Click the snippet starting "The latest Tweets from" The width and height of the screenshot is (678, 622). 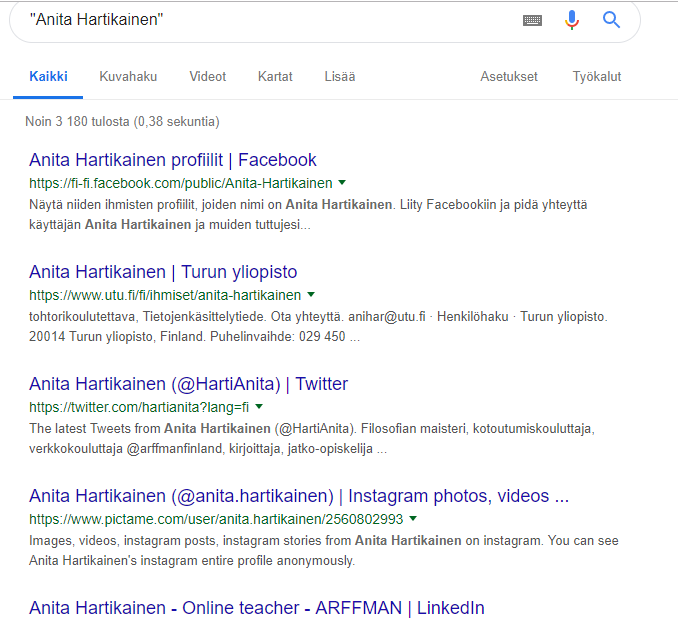tap(312, 439)
